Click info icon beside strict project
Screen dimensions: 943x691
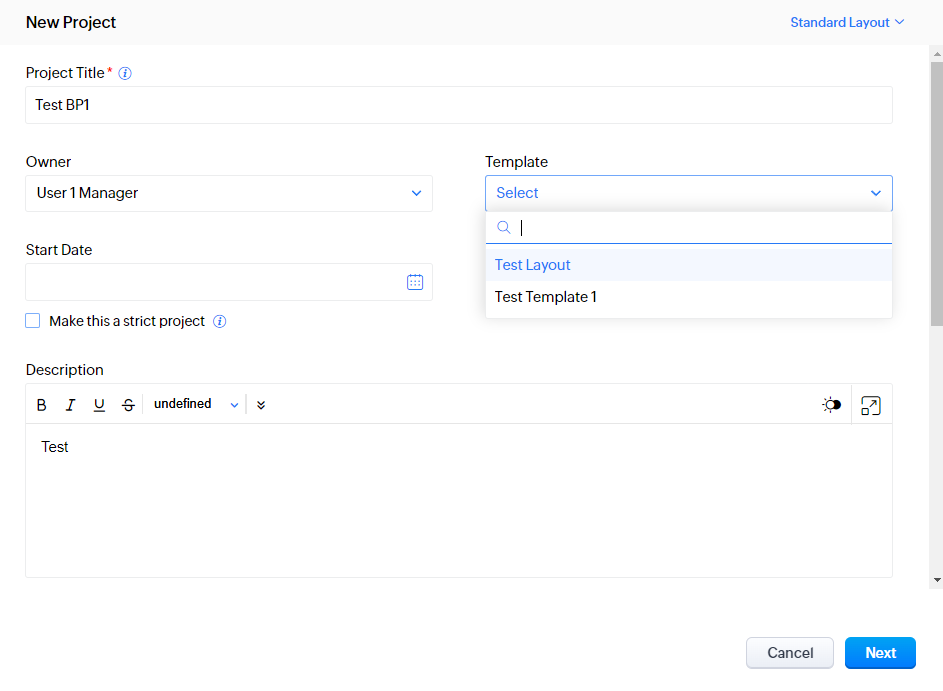pyautogui.click(x=220, y=322)
